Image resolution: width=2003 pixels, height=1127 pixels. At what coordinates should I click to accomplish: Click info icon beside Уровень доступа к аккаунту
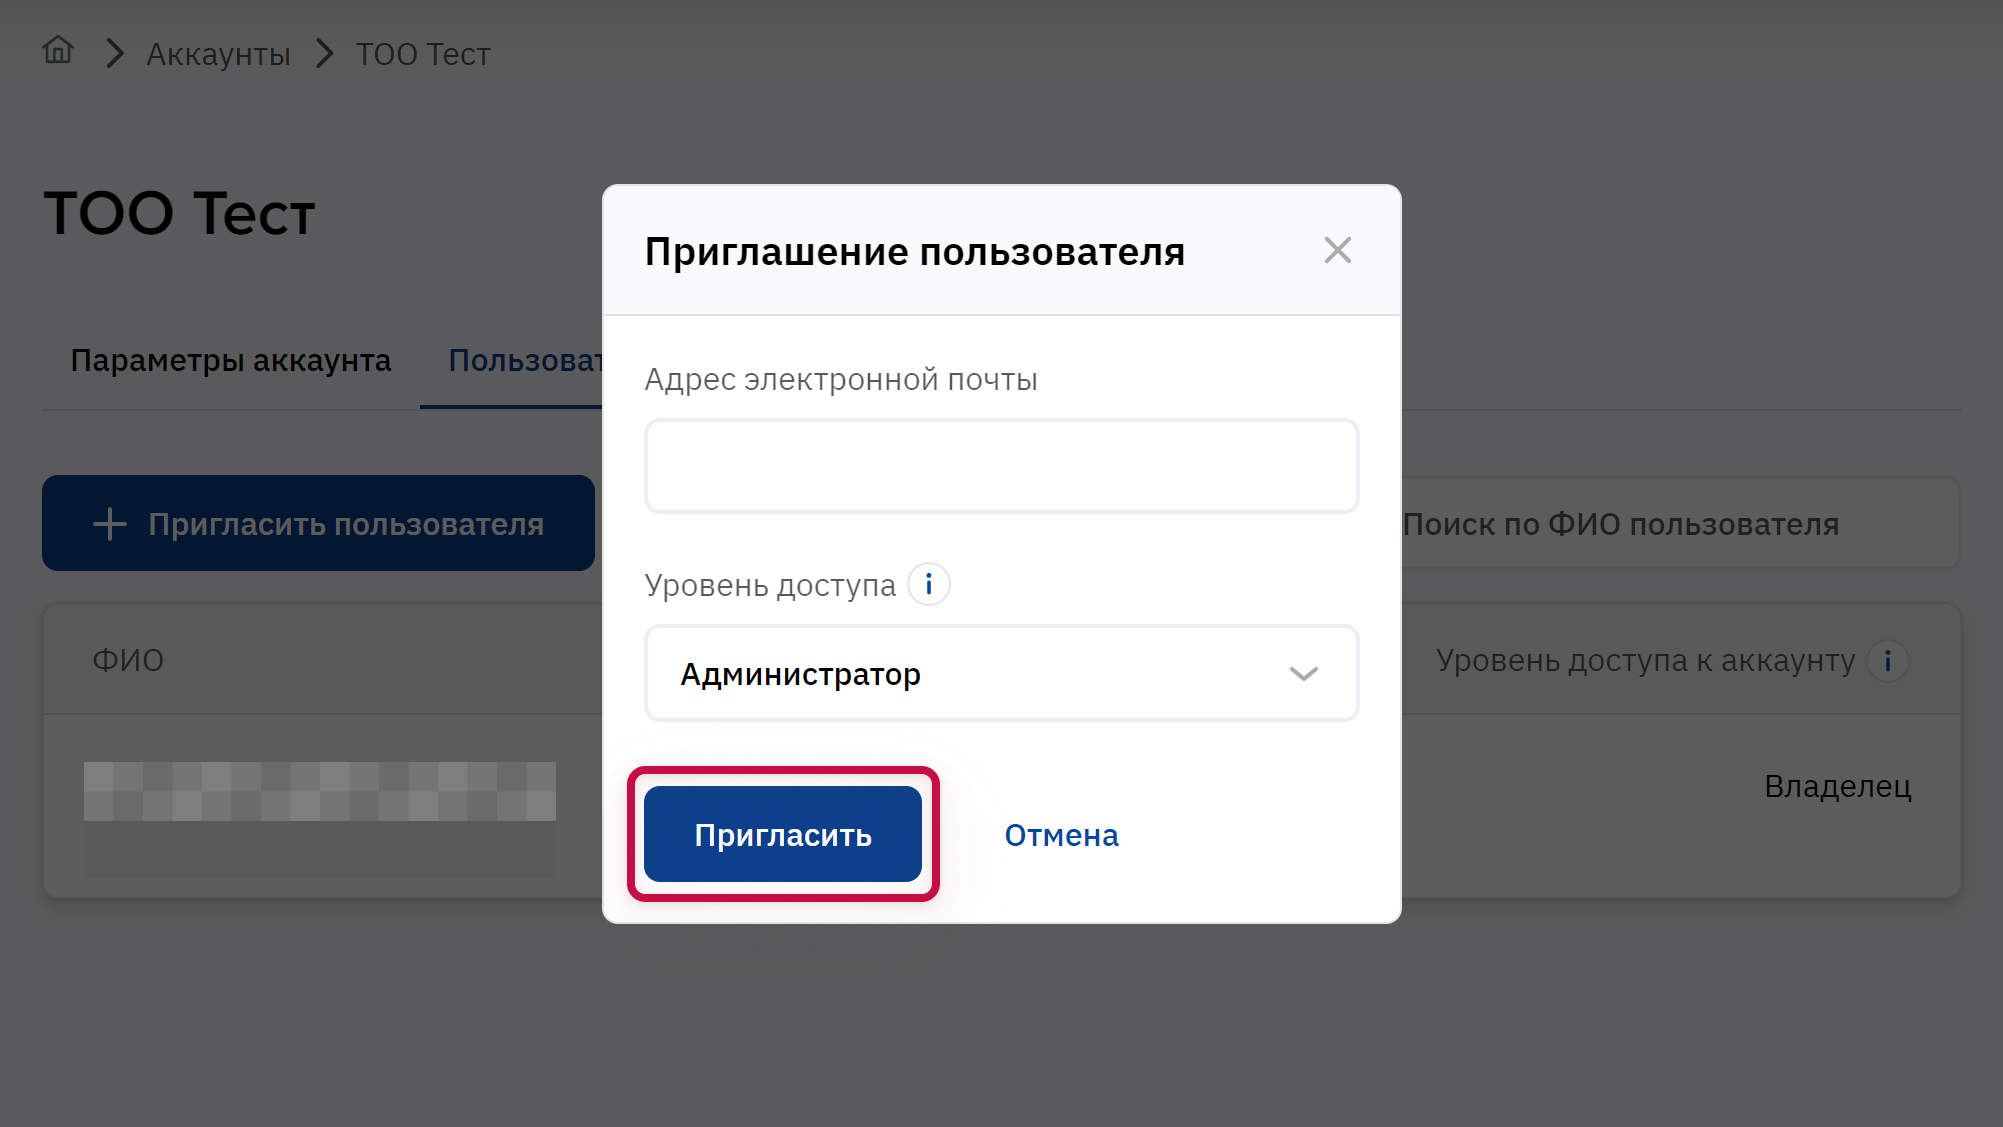click(x=1887, y=661)
